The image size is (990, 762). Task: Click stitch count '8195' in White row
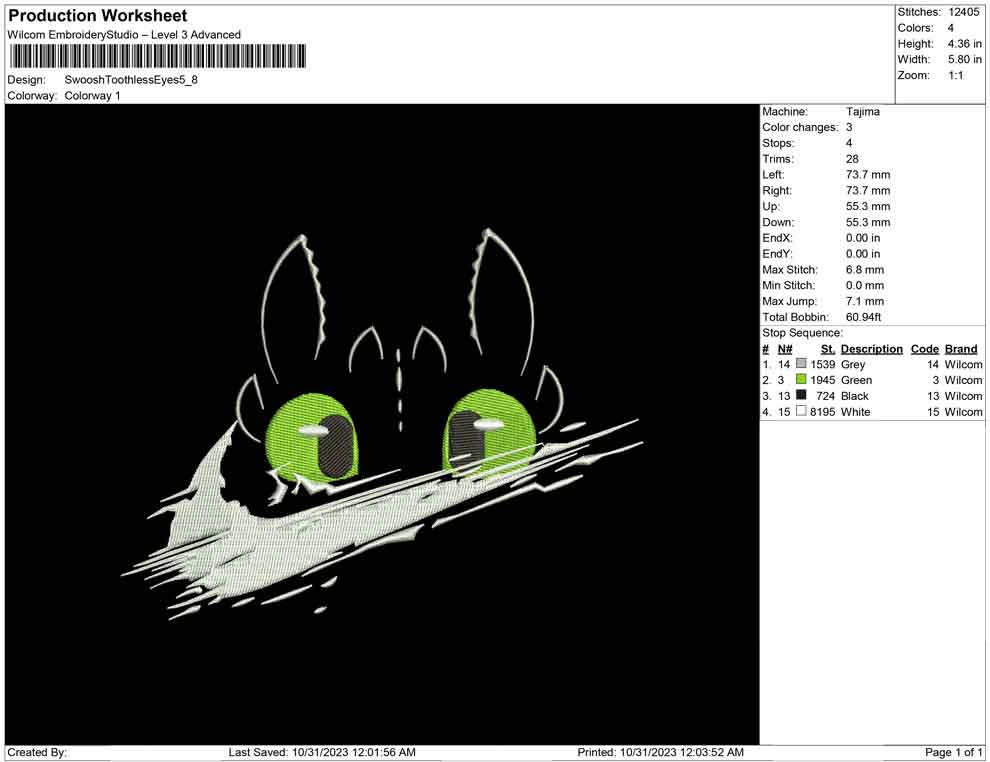pos(823,412)
